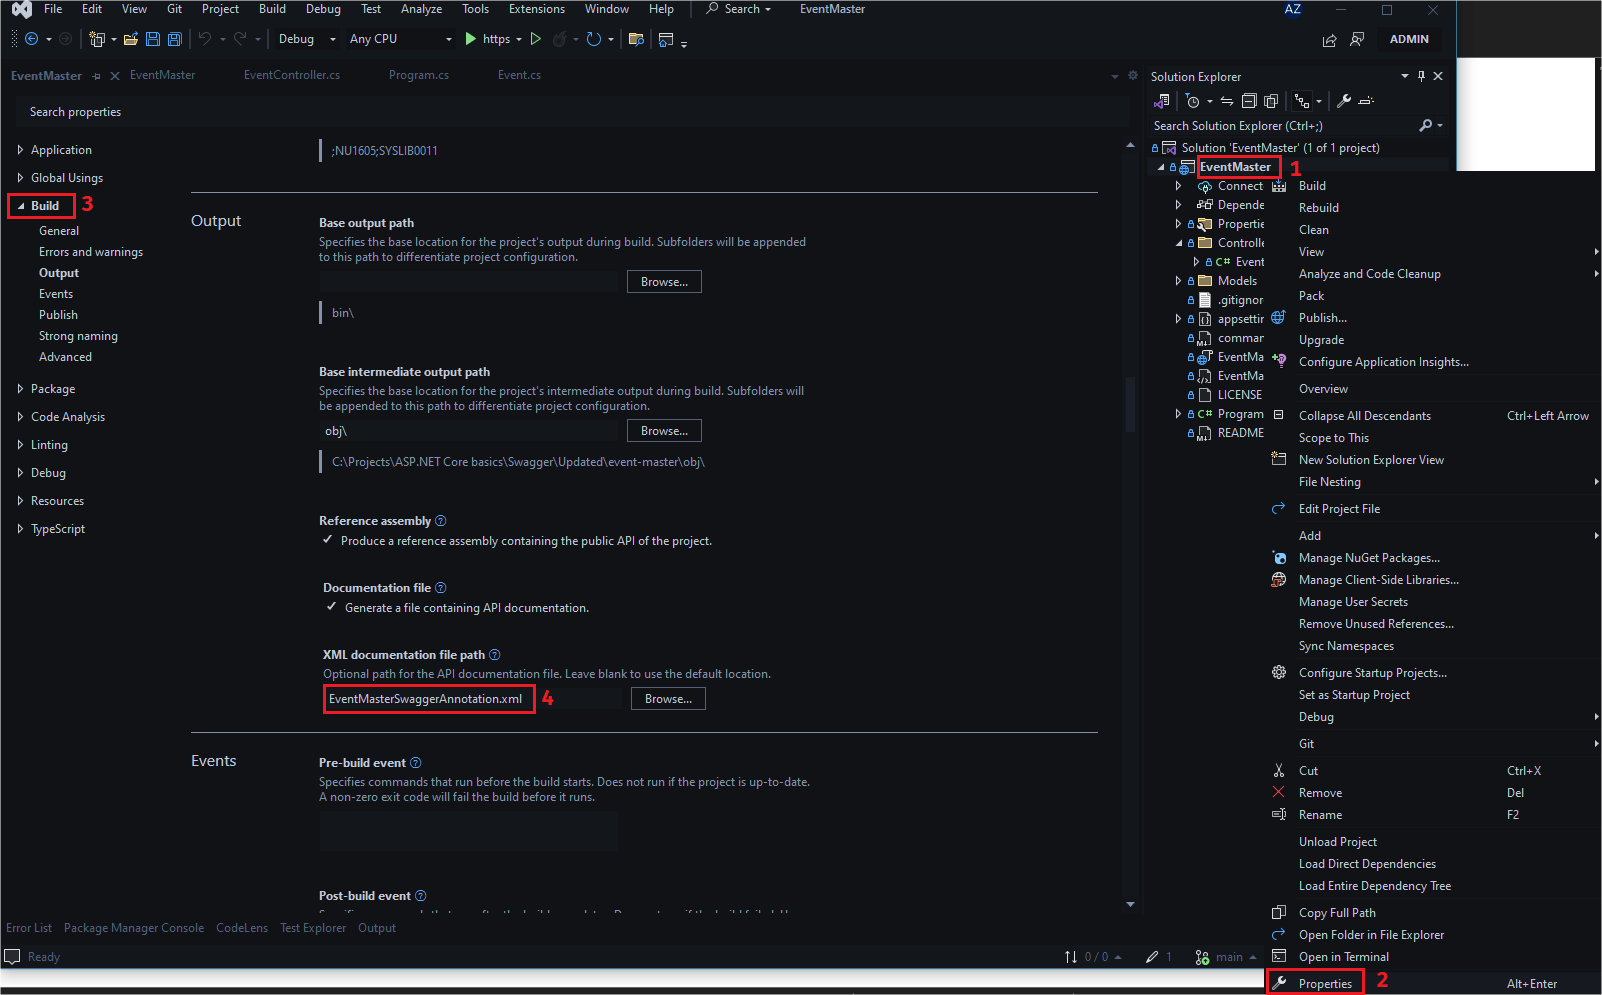Toggle Generate API documentation file checkbox

click(x=331, y=607)
